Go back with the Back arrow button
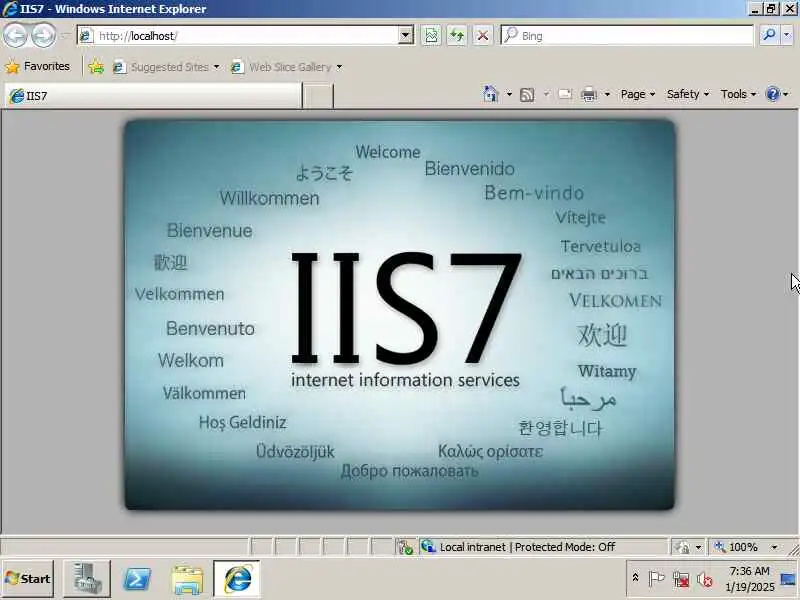This screenshot has width=800, height=600. (x=15, y=36)
